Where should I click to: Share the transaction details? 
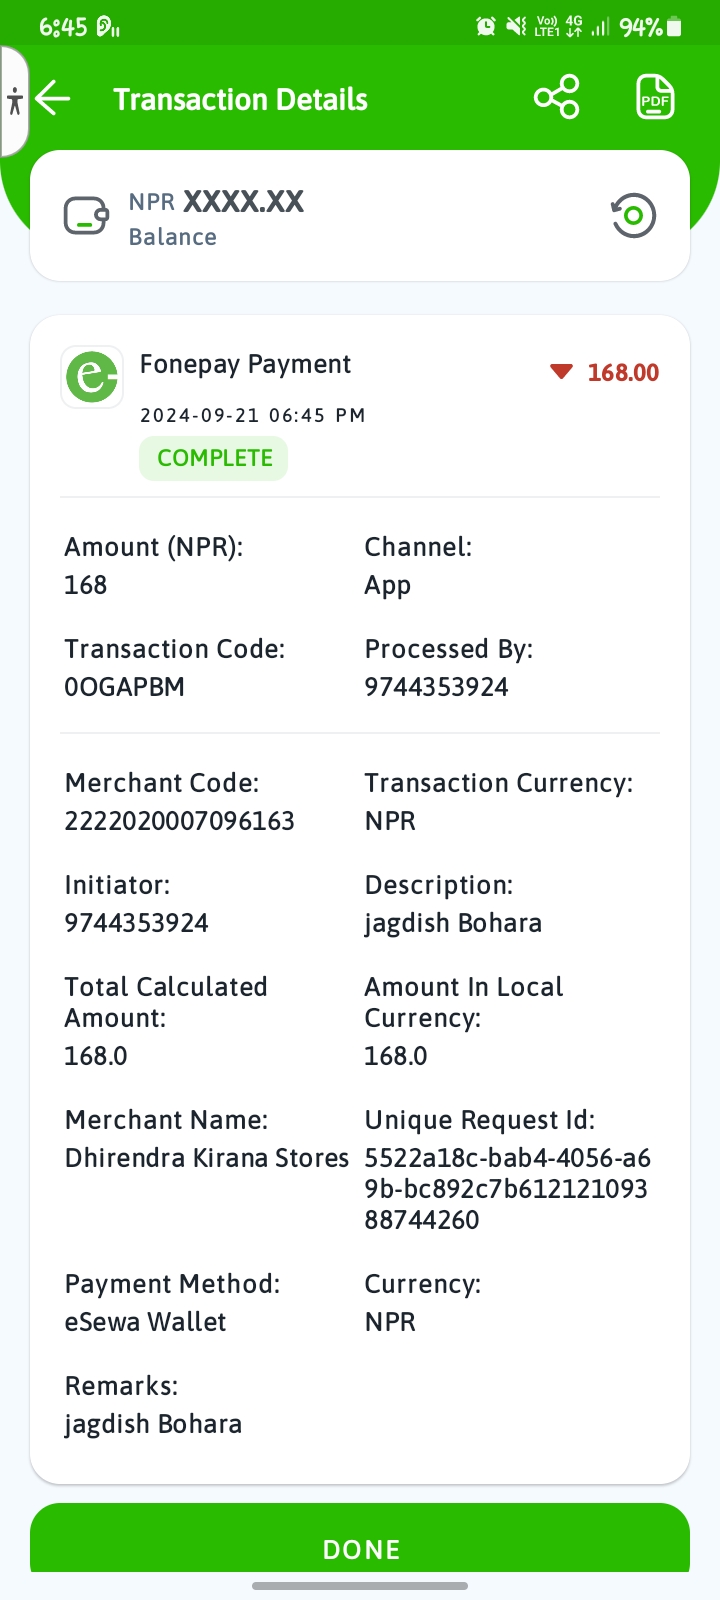click(557, 98)
